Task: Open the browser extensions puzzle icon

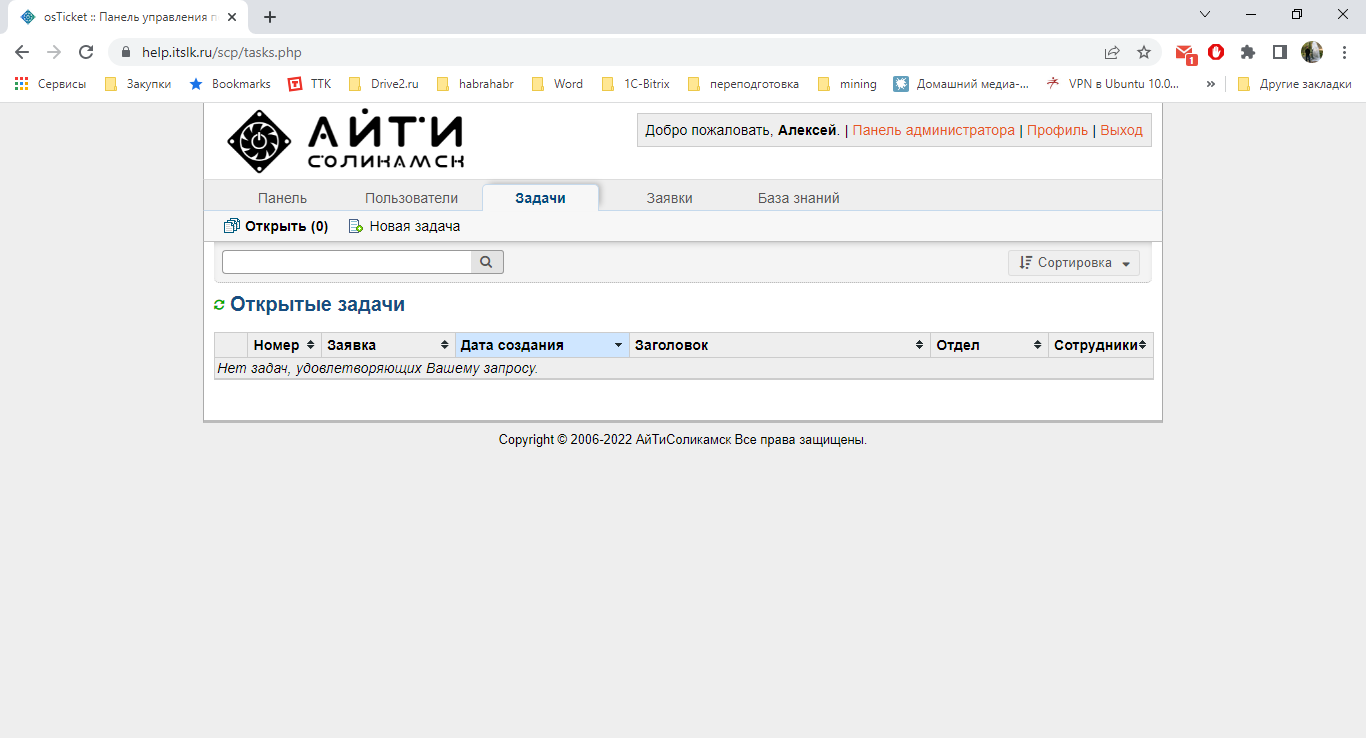Action: point(1247,53)
